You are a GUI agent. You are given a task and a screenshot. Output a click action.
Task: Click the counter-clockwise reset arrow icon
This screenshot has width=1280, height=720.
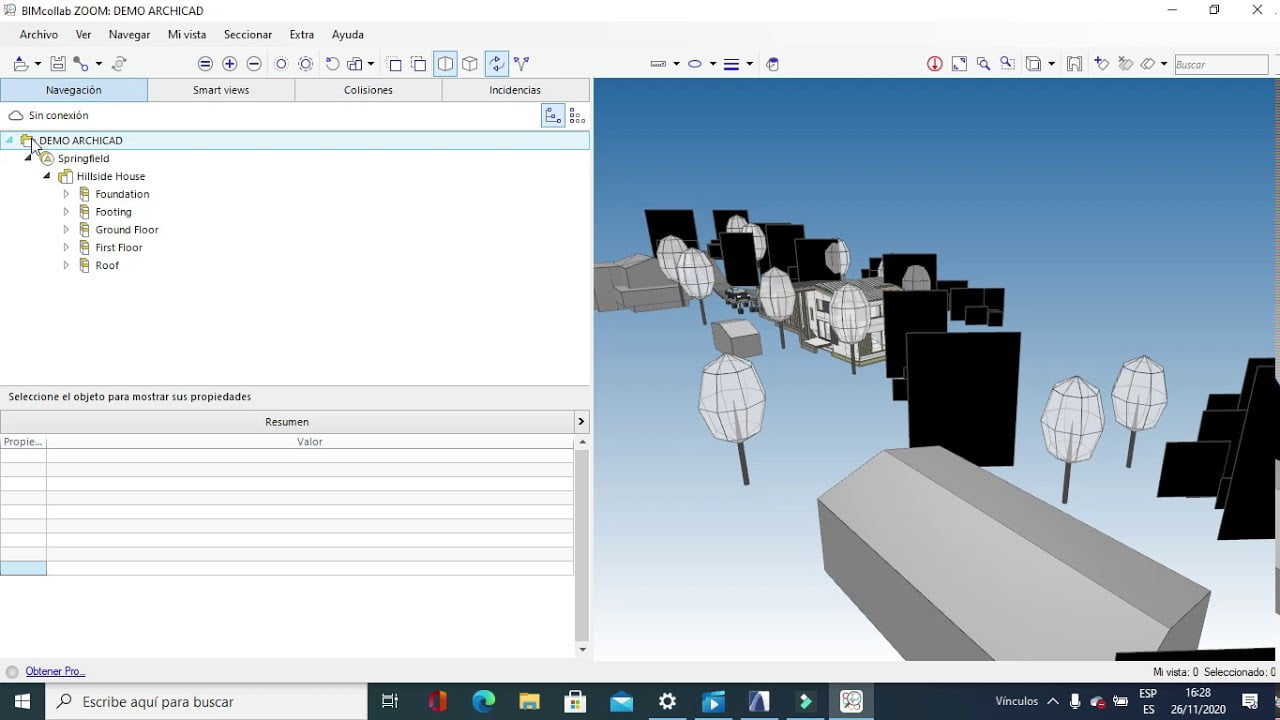[x=333, y=64]
